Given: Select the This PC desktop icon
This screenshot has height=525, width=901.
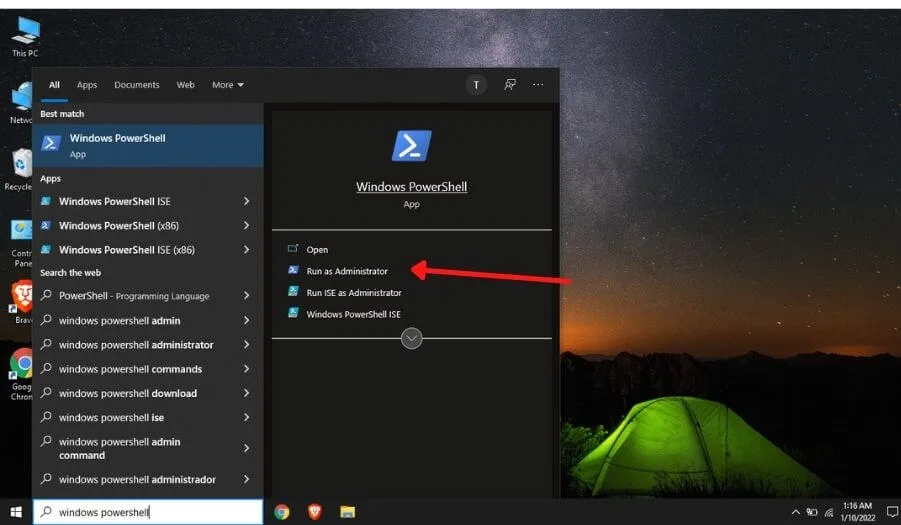Looking at the screenshot, I should point(25,37).
